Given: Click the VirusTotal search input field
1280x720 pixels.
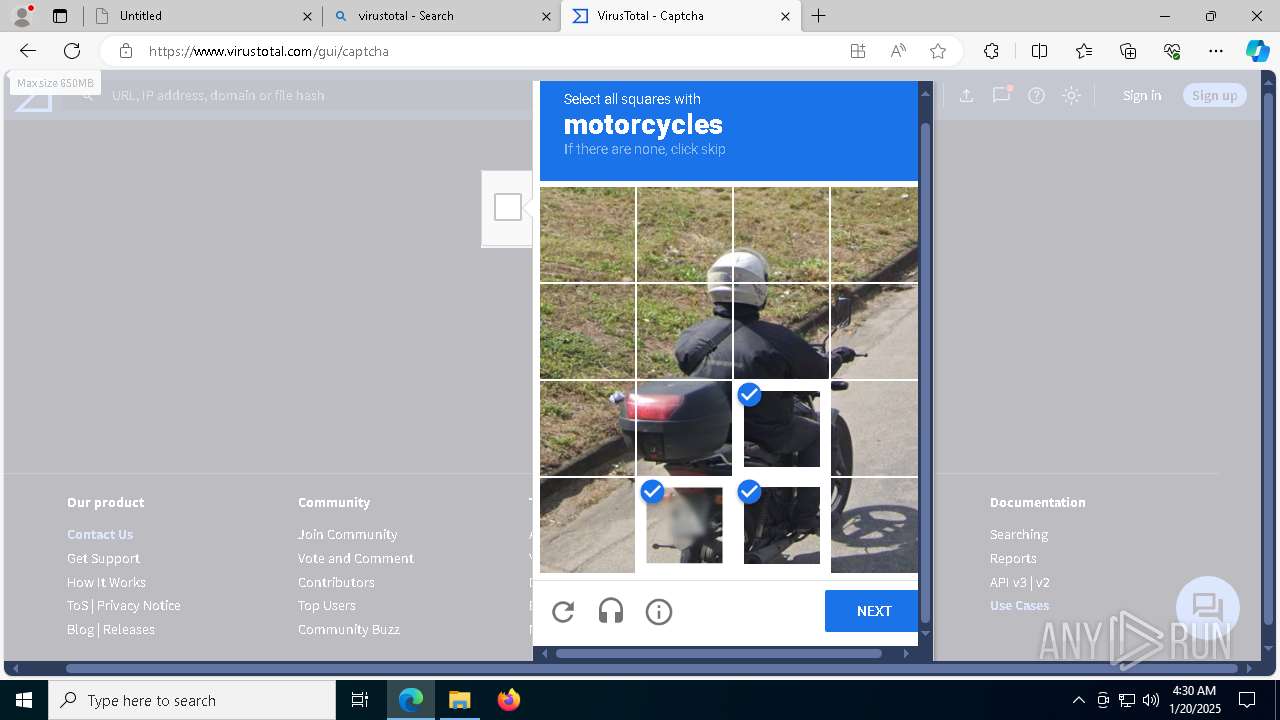Looking at the screenshot, I should pyautogui.click(x=320, y=95).
